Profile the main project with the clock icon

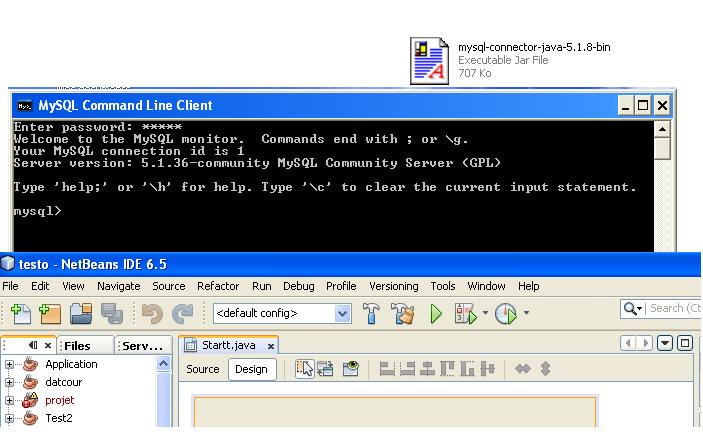pos(506,313)
